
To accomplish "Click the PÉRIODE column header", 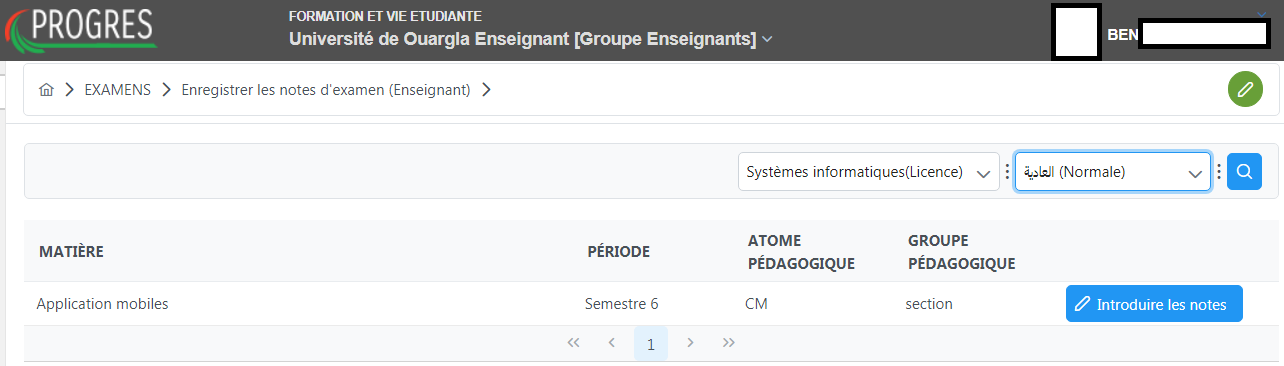I will (618, 251).
